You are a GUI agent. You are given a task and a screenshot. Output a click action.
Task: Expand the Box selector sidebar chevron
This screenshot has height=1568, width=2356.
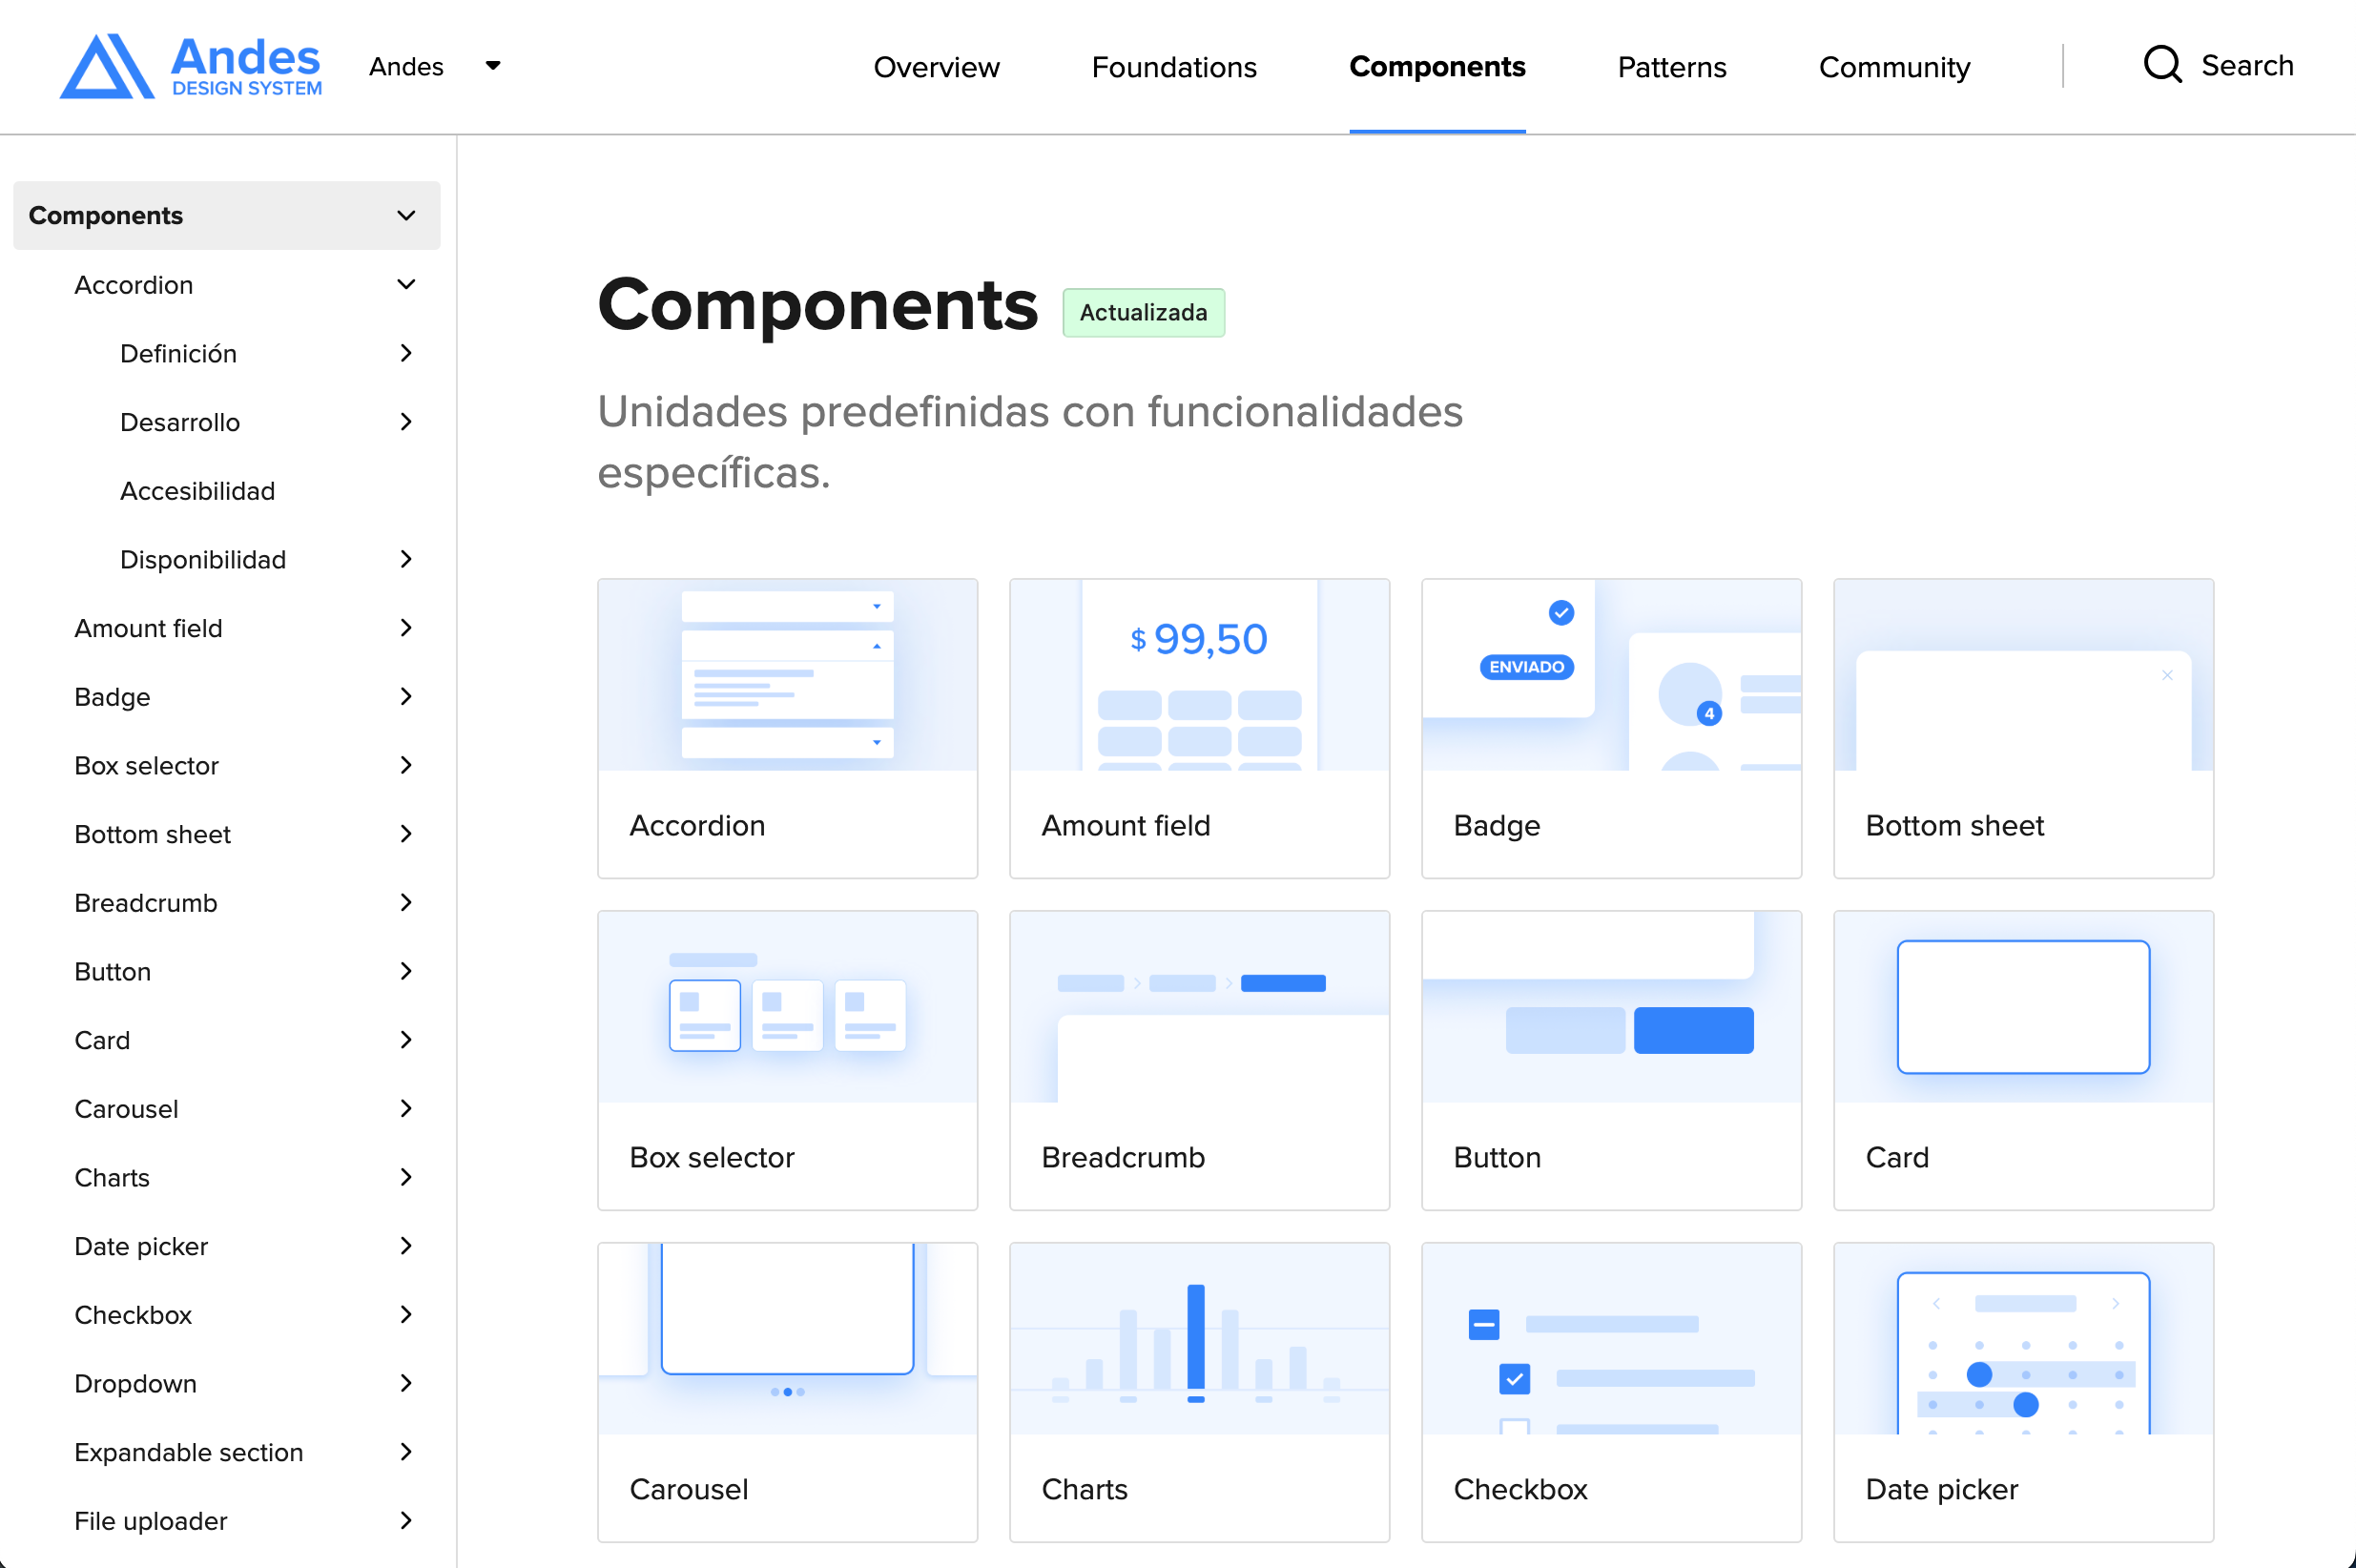[406, 765]
